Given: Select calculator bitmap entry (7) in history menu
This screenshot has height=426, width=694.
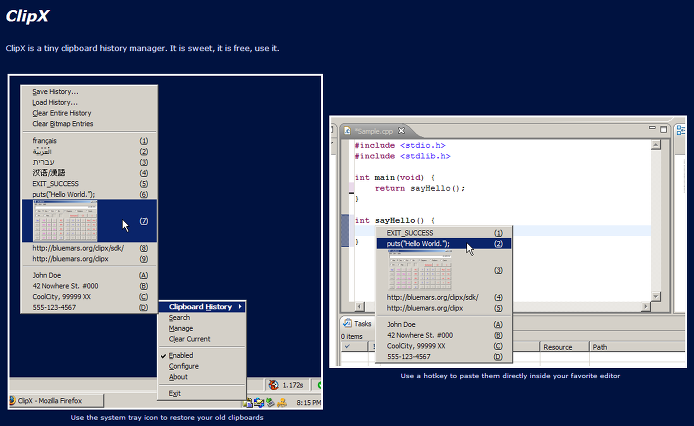Looking at the screenshot, I should [x=89, y=221].
